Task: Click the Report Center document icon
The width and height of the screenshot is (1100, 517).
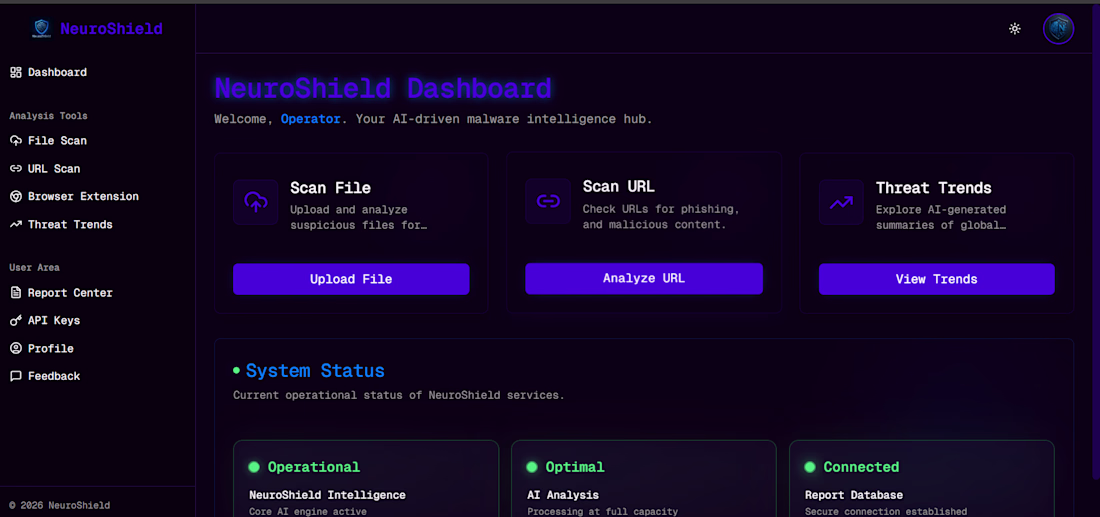Action: click(x=15, y=293)
